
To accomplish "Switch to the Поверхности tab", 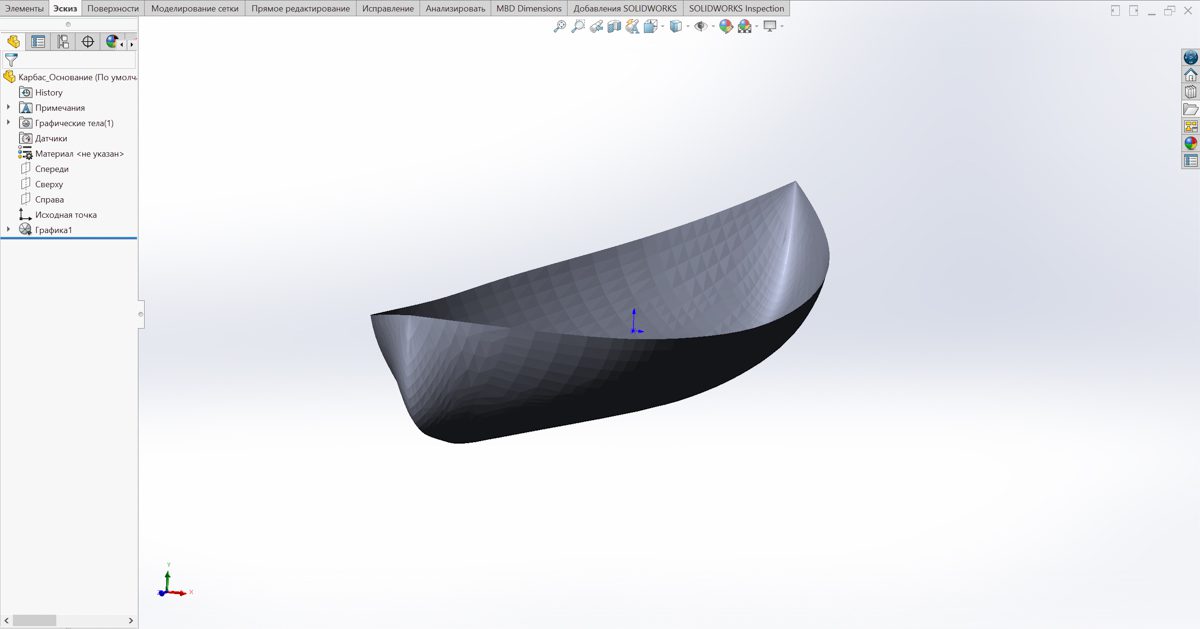I will pyautogui.click(x=112, y=8).
